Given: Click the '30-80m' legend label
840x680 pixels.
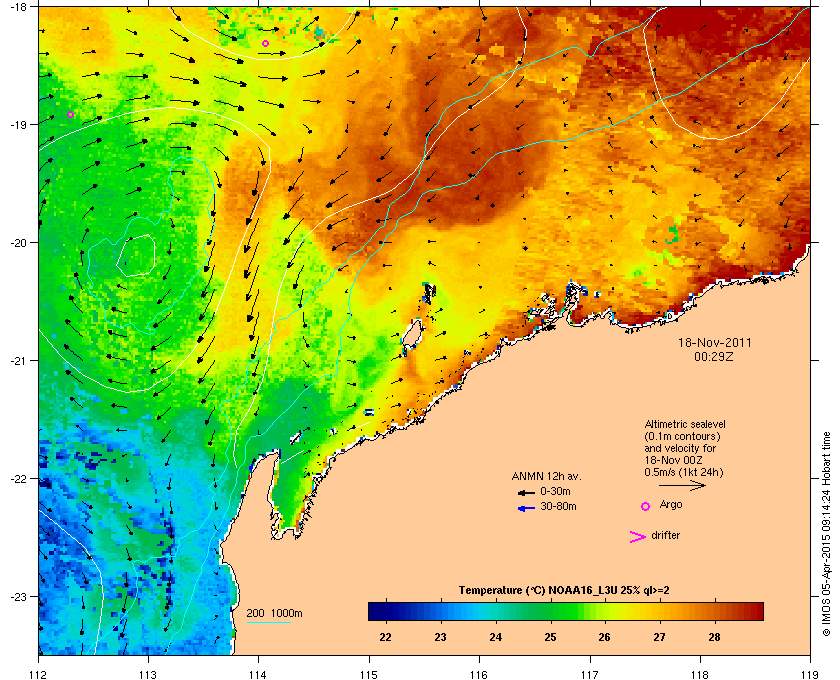Looking at the screenshot, I should tap(558, 506).
